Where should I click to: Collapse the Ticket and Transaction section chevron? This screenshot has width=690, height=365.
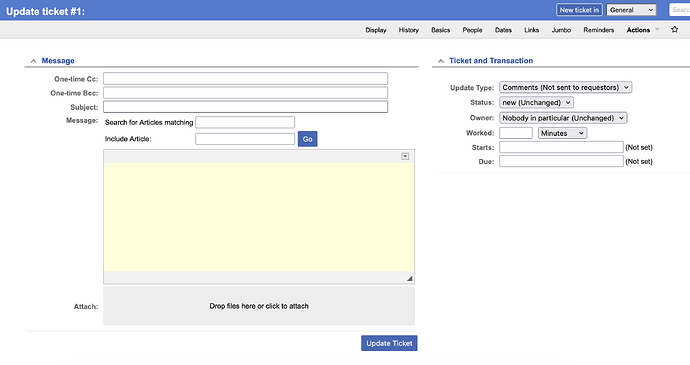click(x=440, y=61)
